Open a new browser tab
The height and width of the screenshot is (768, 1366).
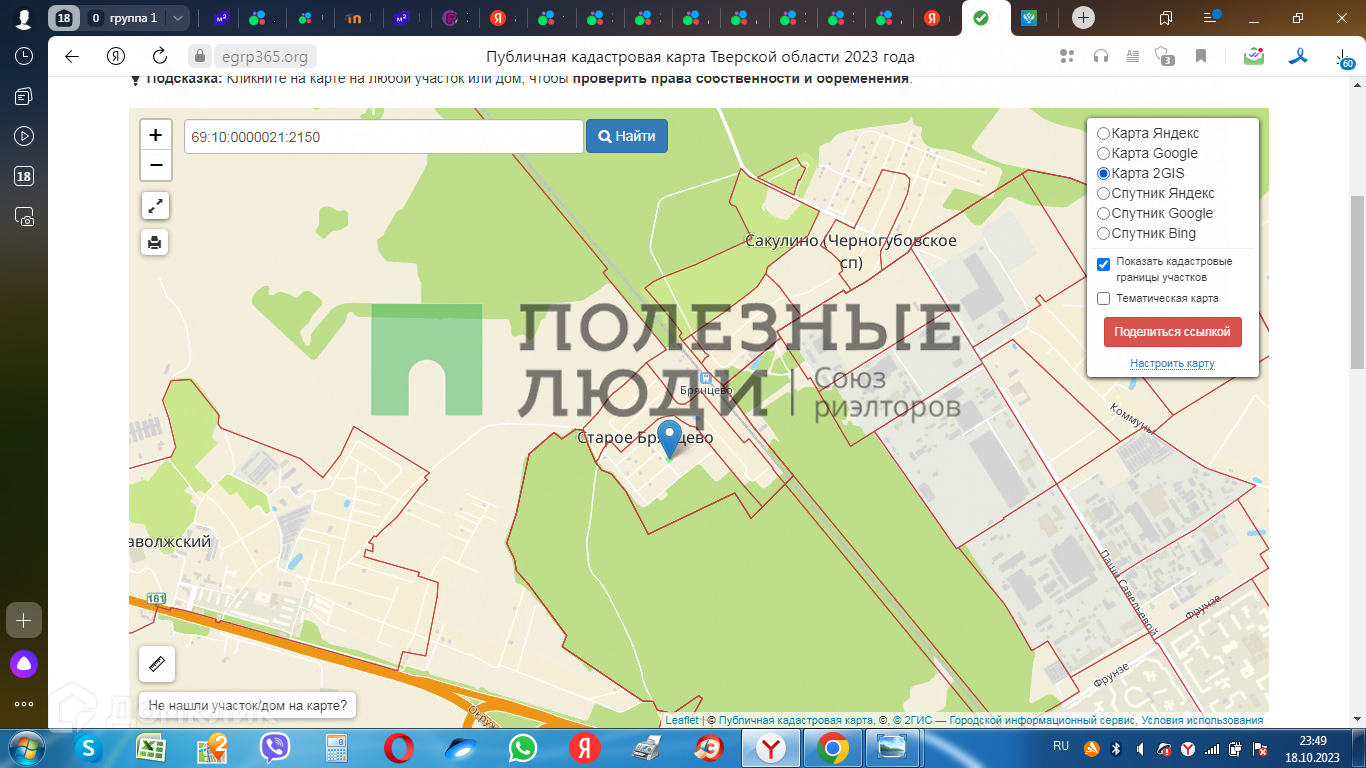1084,18
